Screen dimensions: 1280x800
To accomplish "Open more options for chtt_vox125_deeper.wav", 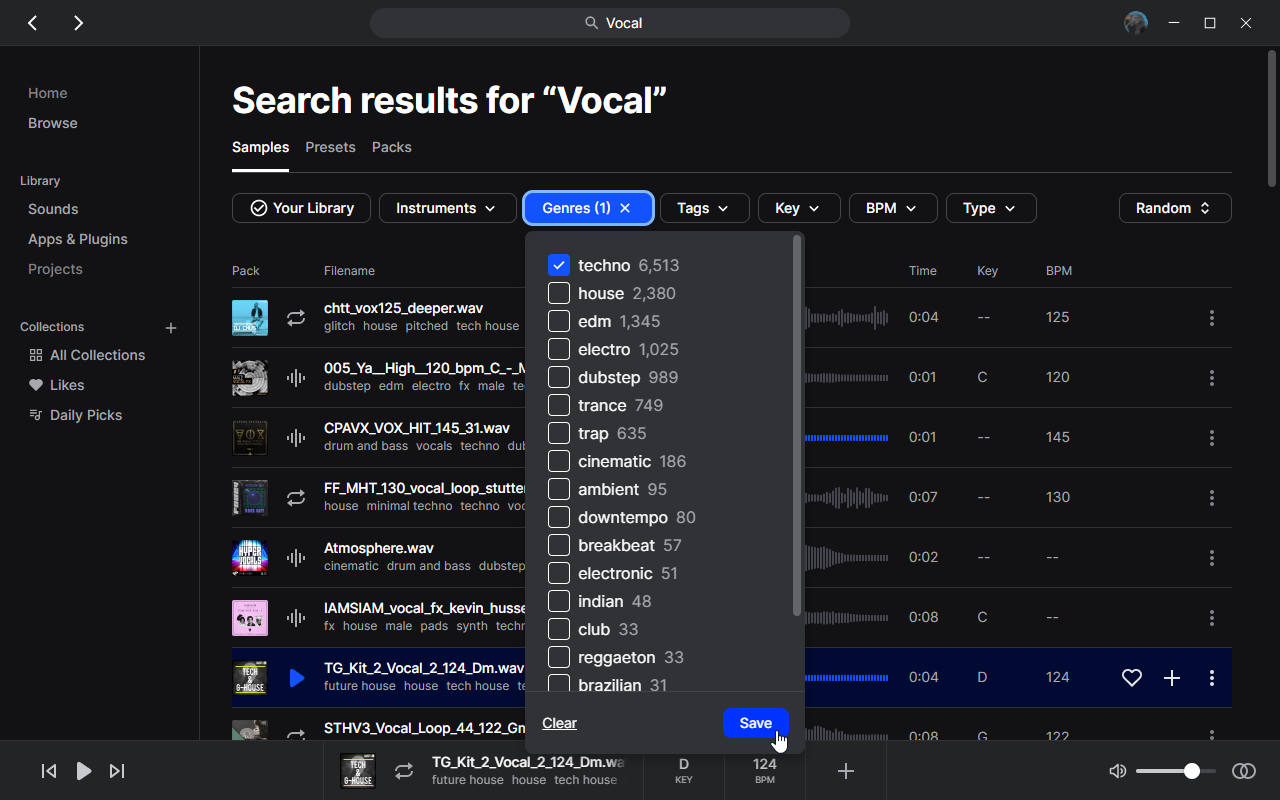I will (1211, 318).
